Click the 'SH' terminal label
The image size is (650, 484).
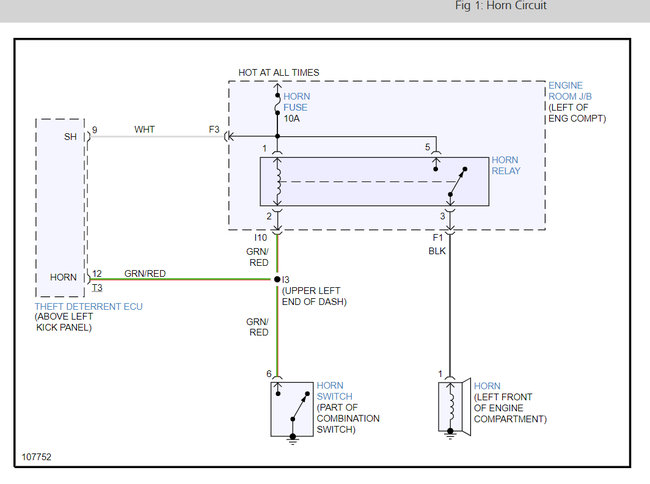point(70,137)
